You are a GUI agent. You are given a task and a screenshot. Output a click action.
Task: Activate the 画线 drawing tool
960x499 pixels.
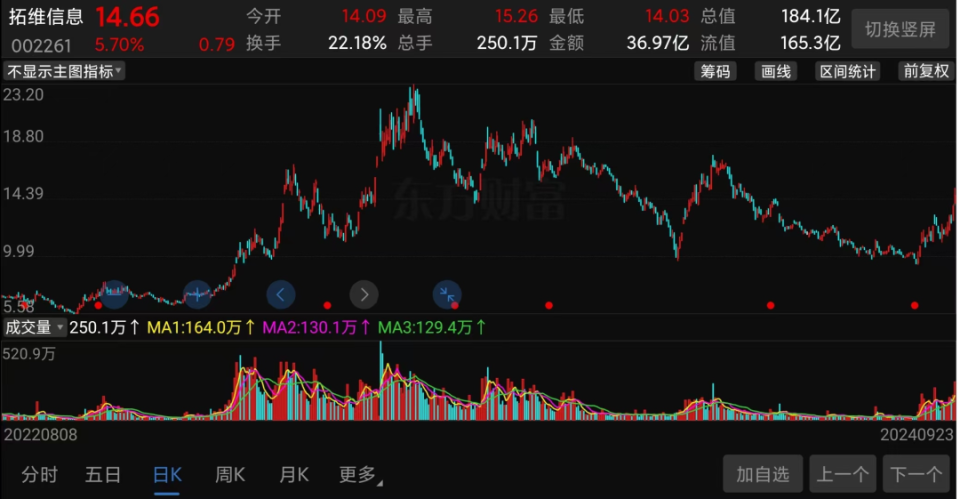pyautogui.click(x=776, y=72)
